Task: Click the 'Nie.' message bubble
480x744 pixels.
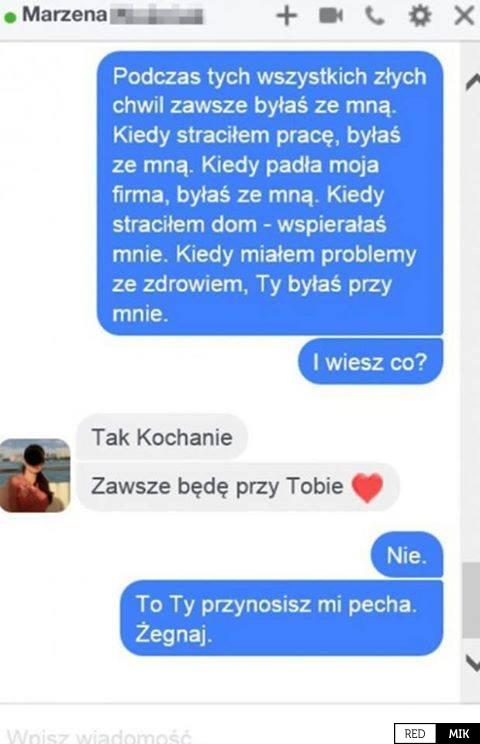Action: pyautogui.click(x=406, y=555)
